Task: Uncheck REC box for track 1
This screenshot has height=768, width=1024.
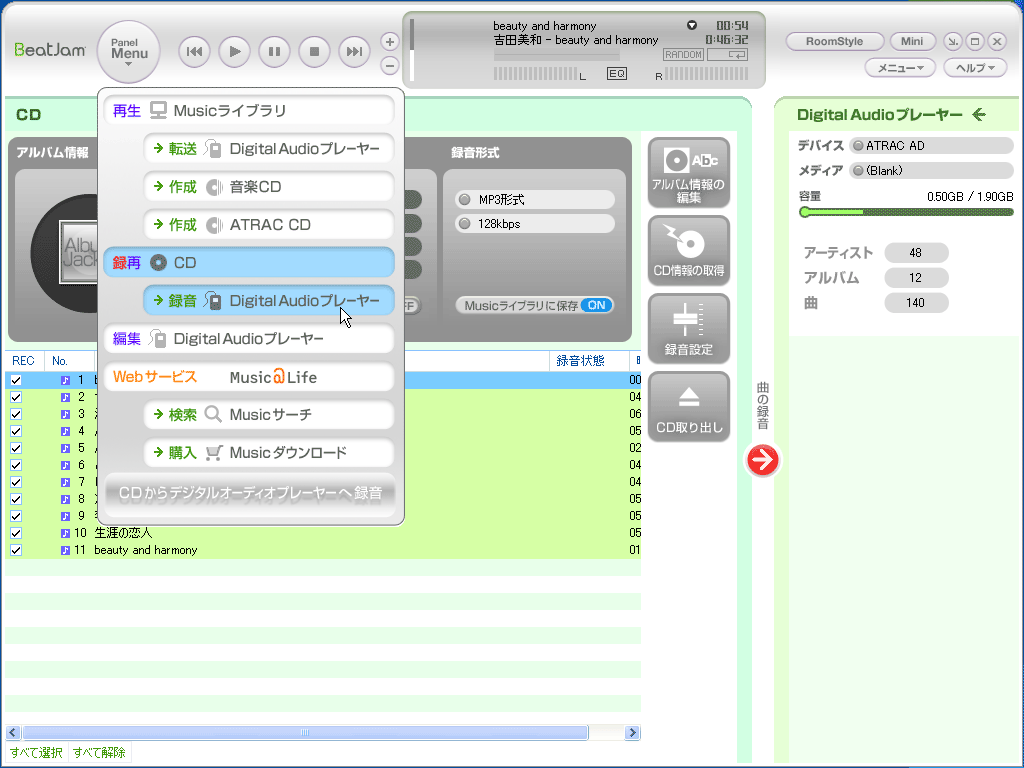Action: pos(16,380)
